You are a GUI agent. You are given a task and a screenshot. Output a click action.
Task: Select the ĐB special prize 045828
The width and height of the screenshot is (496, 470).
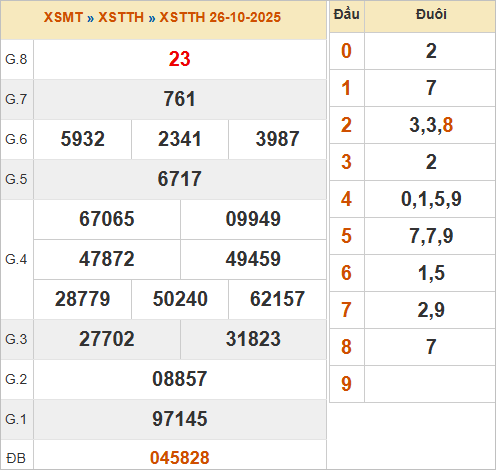(x=180, y=458)
